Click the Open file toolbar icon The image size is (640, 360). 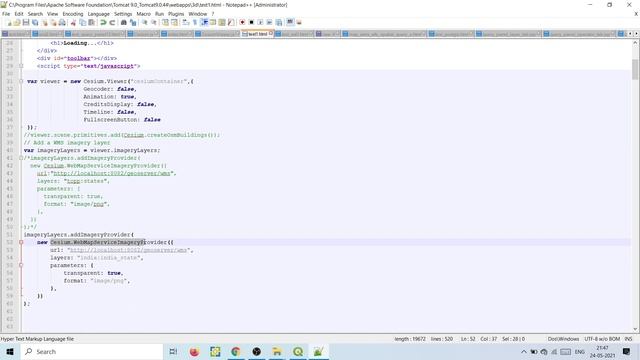click(17, 22)
